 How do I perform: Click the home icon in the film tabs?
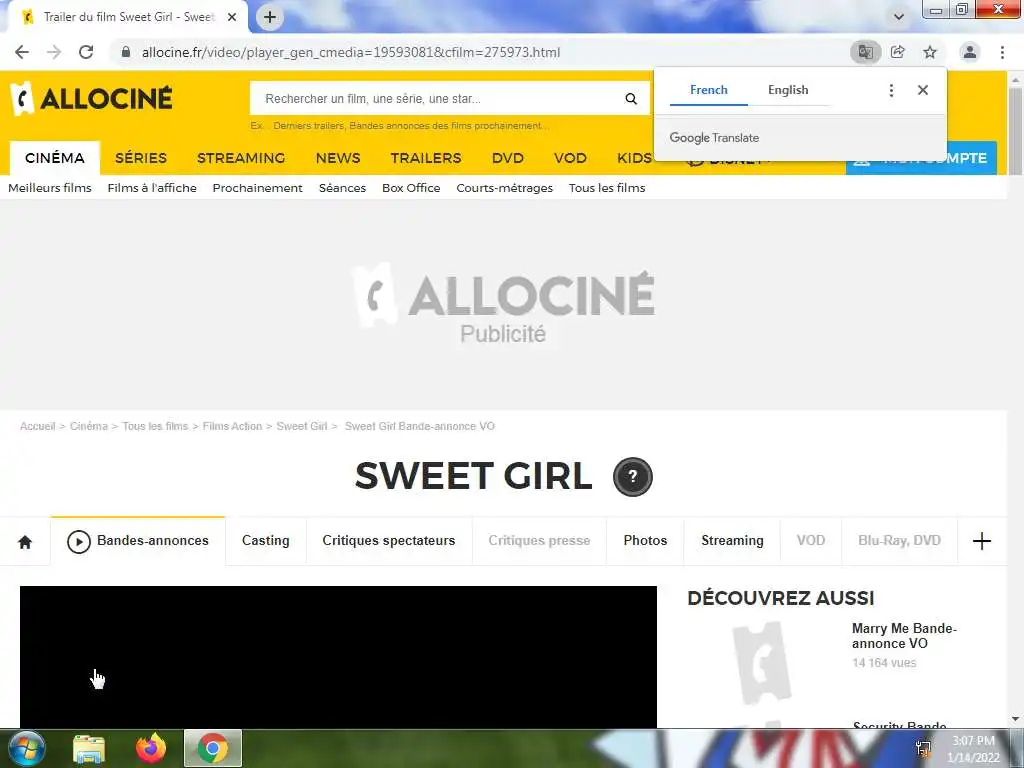[25, 541]
